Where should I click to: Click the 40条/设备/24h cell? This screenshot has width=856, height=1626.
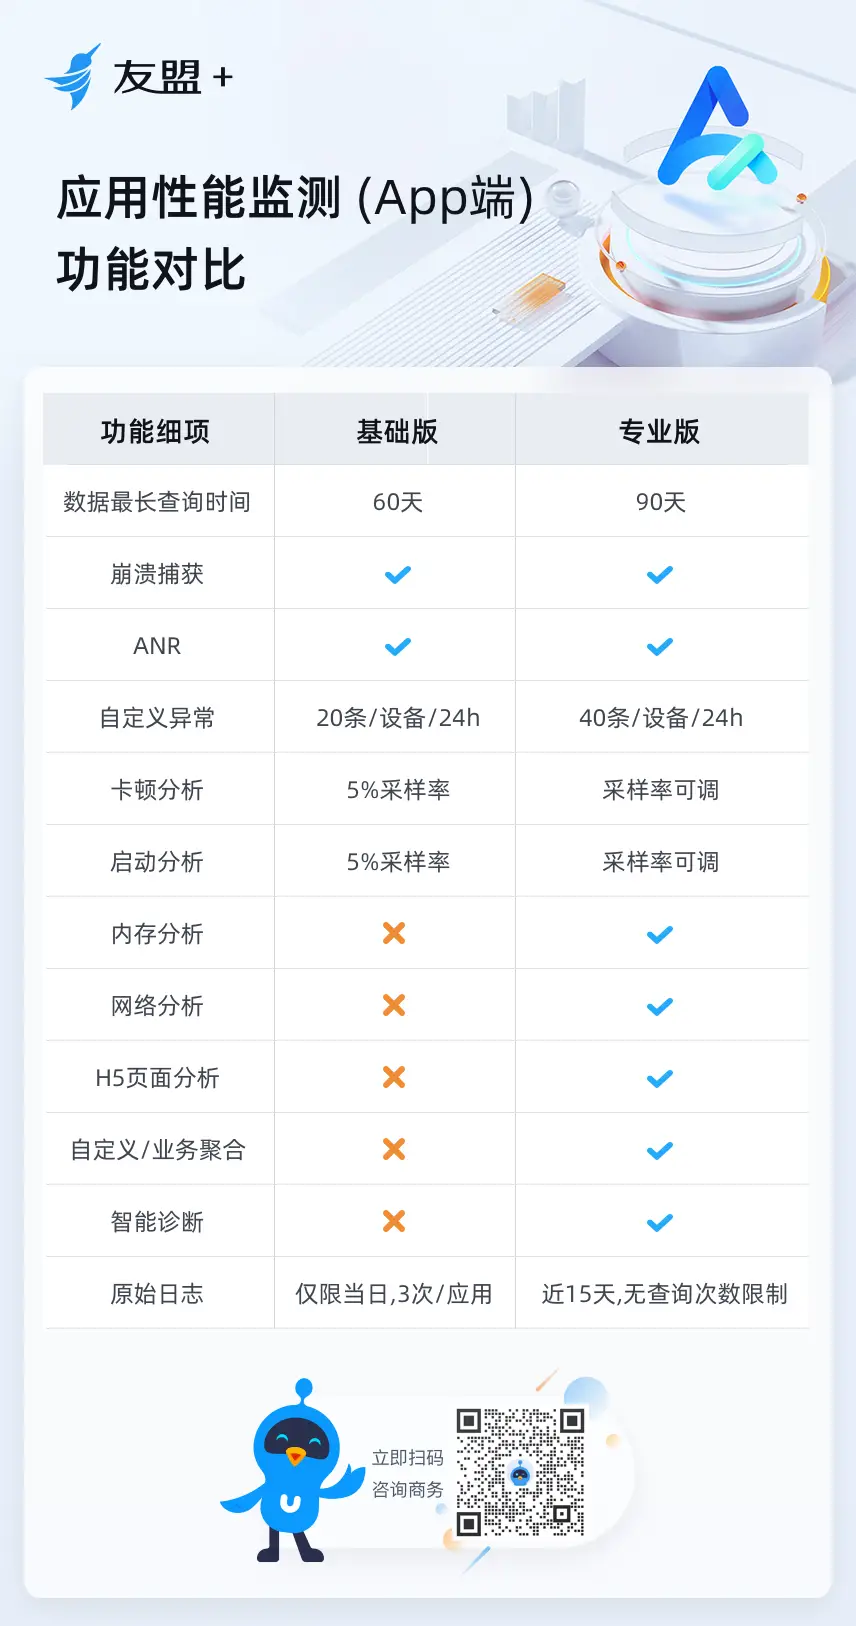click(x=661, y=718)
